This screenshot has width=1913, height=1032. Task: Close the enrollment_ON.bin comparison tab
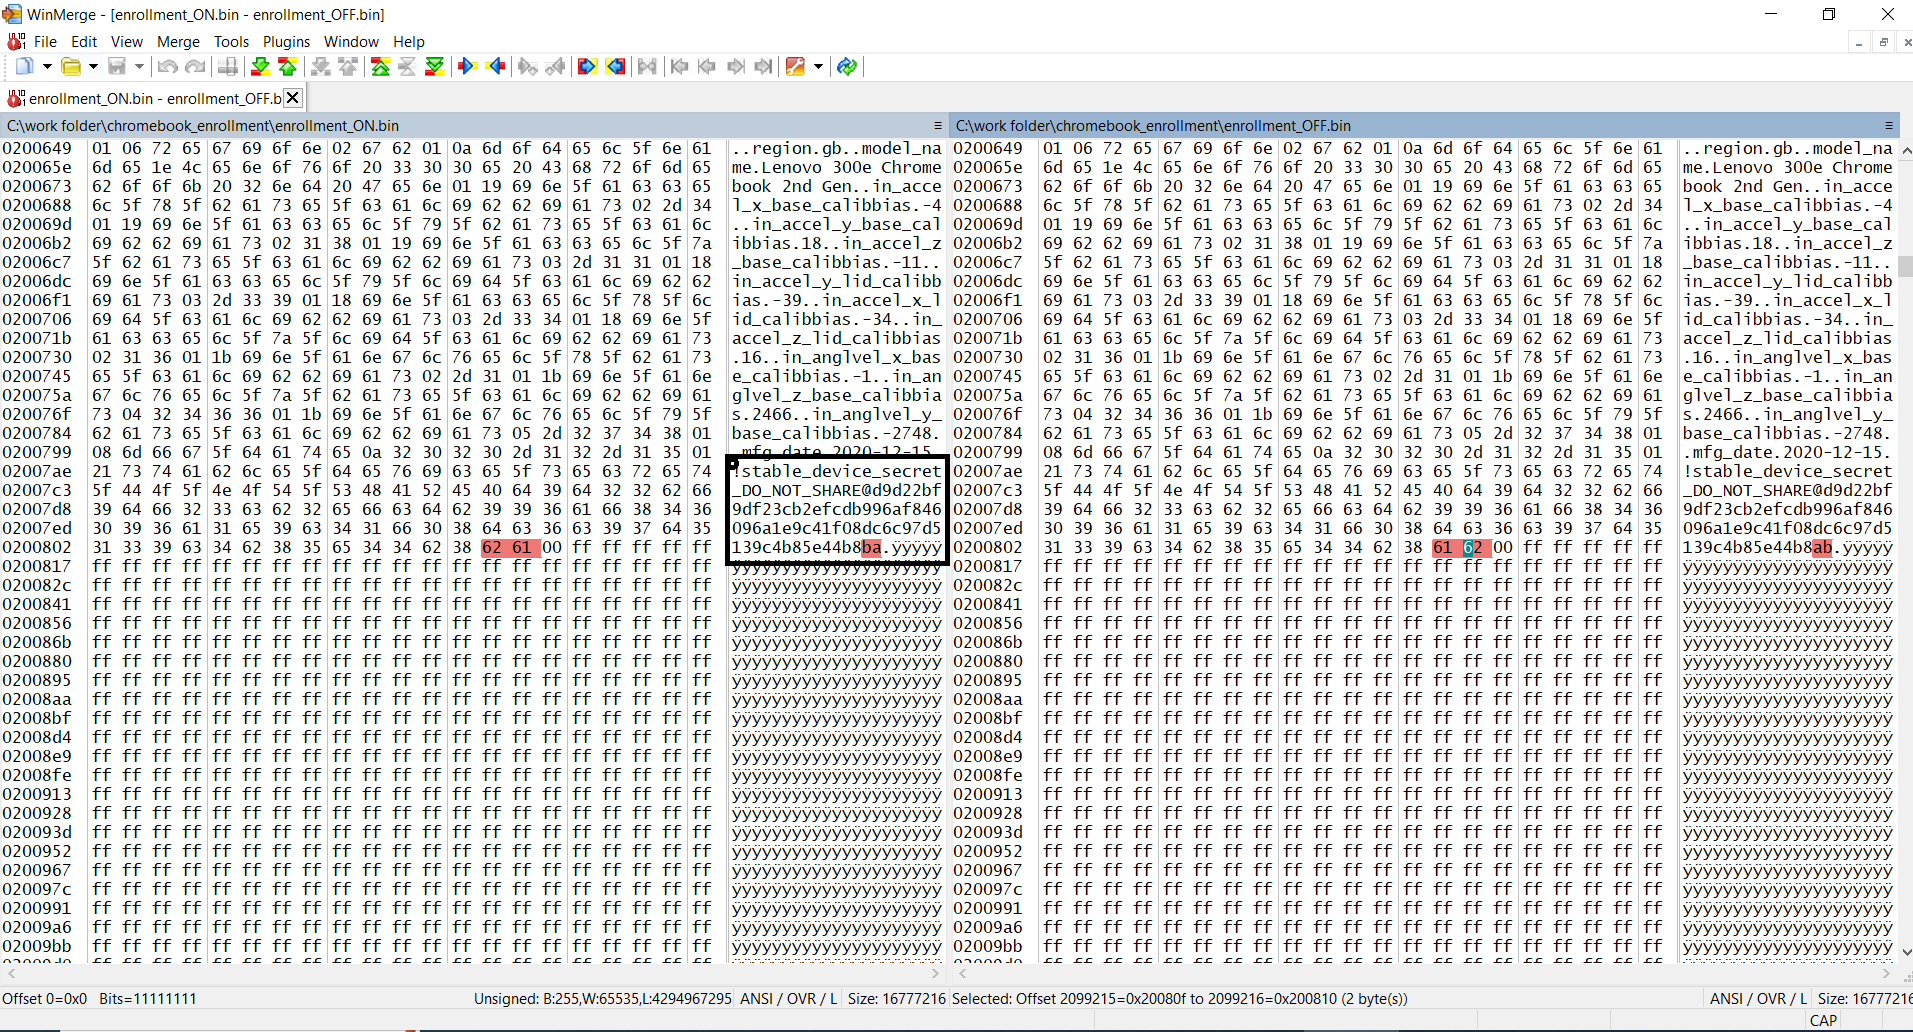pos(292,97)
